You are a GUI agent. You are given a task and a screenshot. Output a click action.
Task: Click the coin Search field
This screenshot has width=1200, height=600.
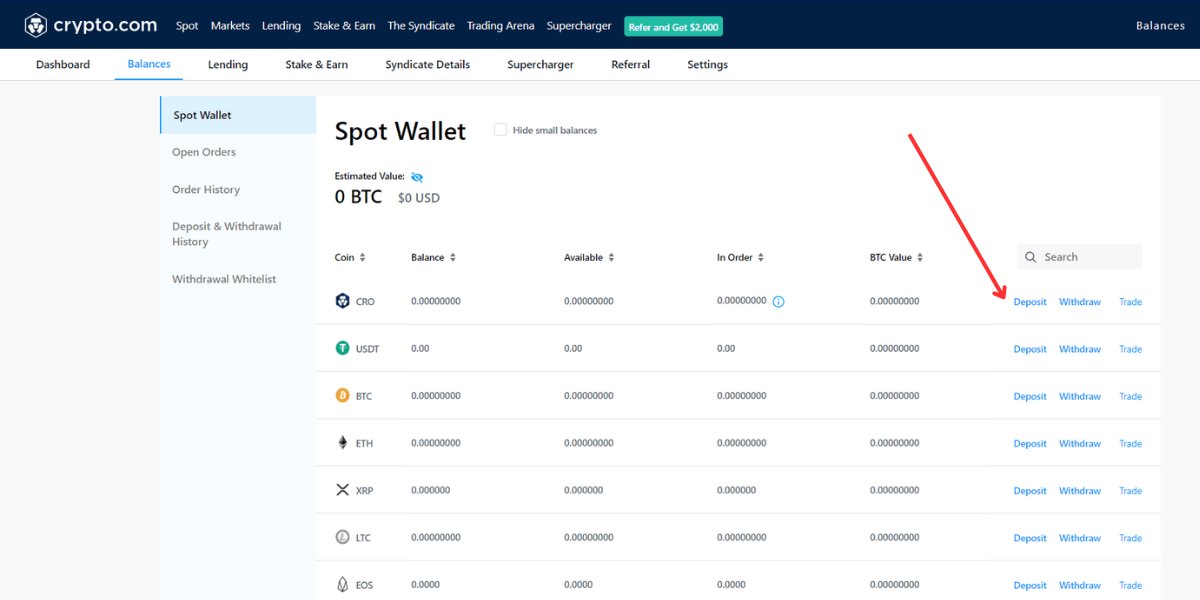1079,257
